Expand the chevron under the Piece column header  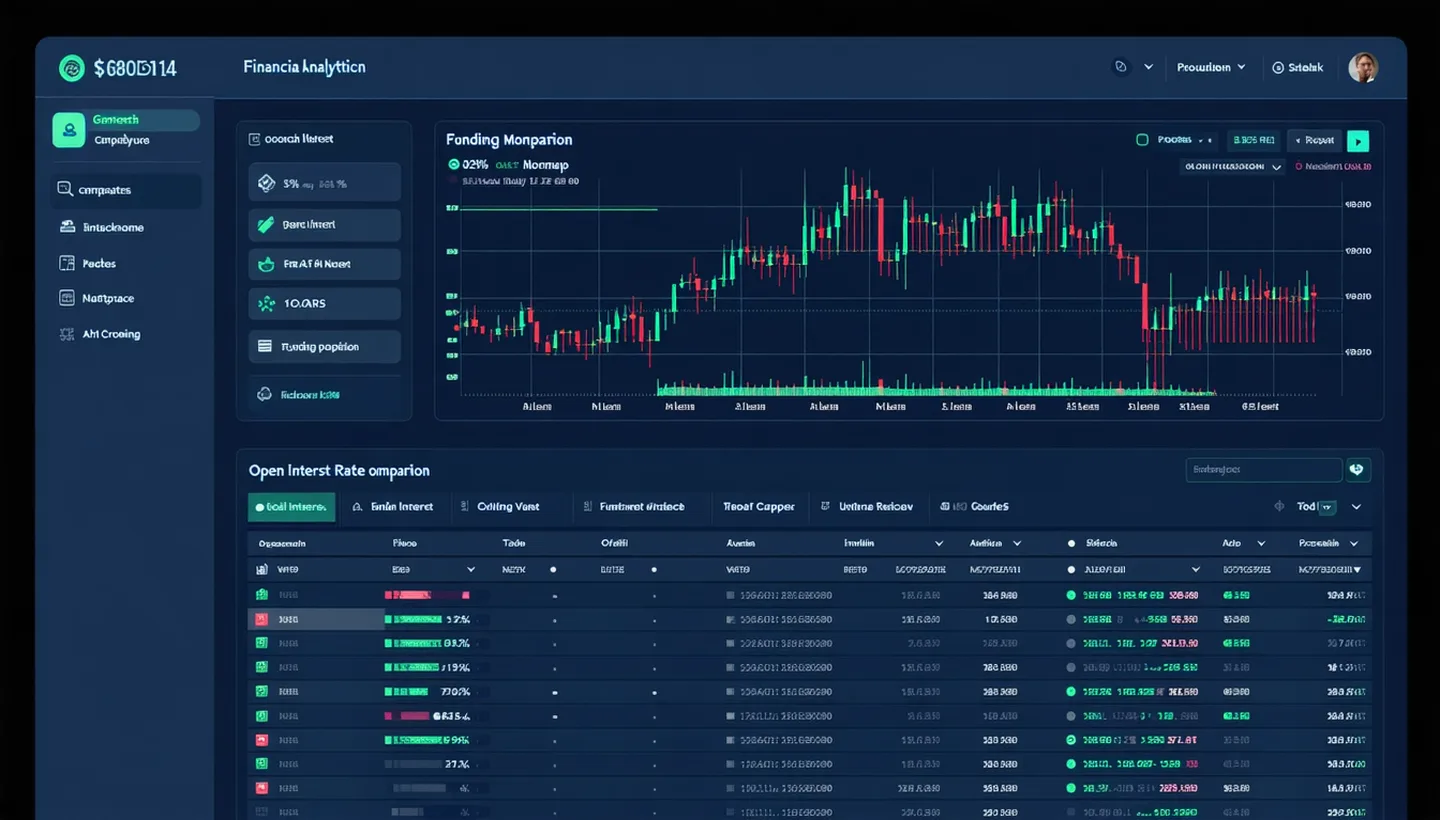click(471, 569)
